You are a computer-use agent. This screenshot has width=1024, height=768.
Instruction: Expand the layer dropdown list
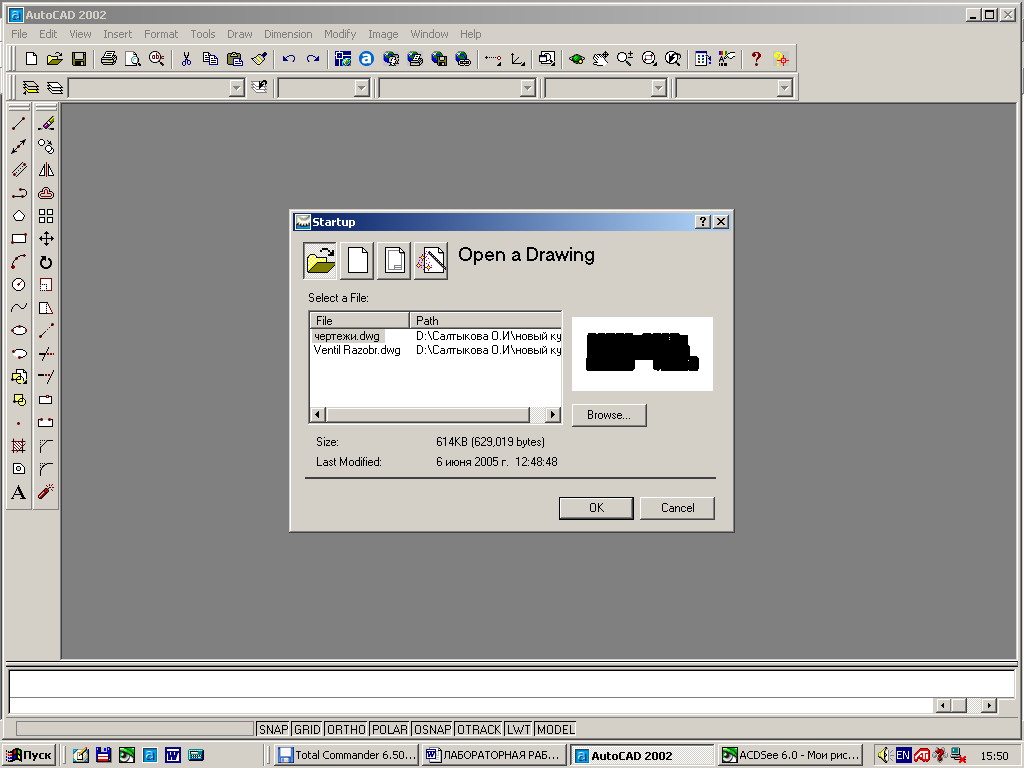pyautogui.click(x=236, y=88)
